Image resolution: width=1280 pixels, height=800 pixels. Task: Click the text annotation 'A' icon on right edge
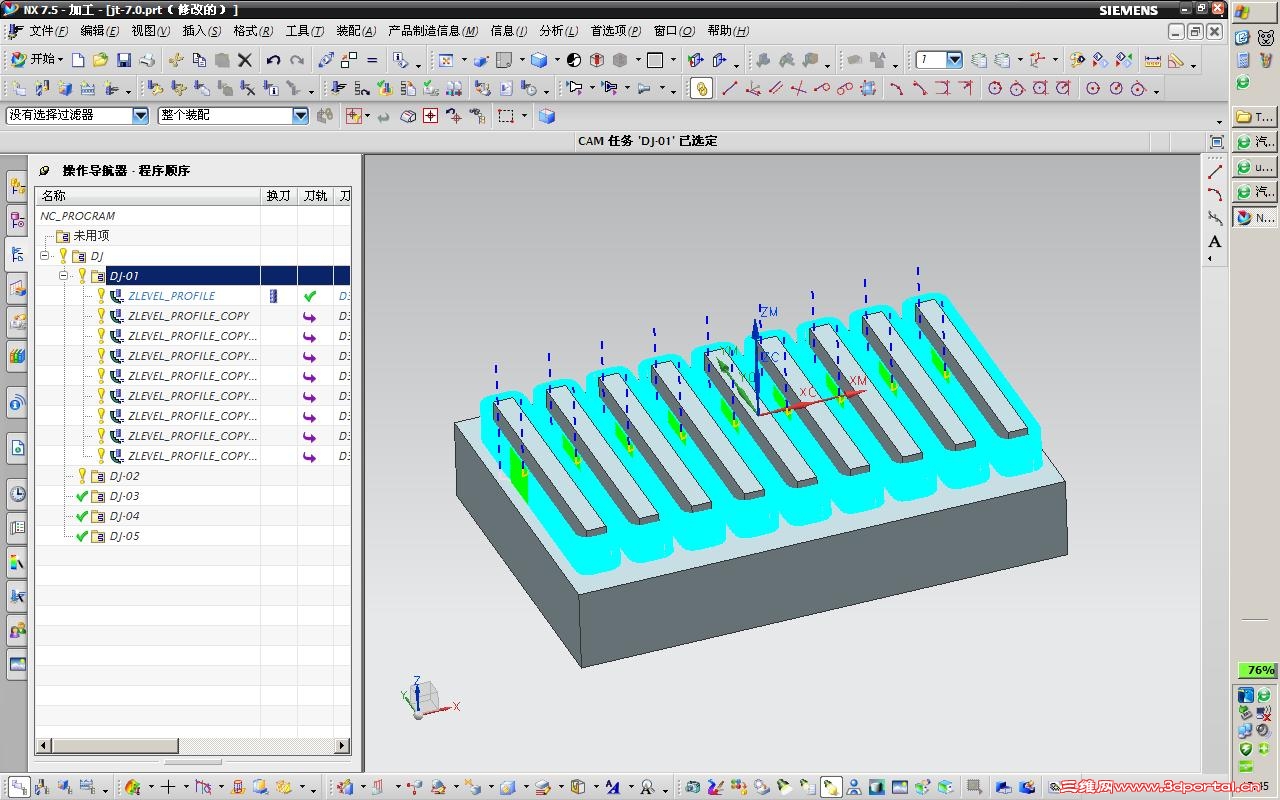pos(1215,241)
